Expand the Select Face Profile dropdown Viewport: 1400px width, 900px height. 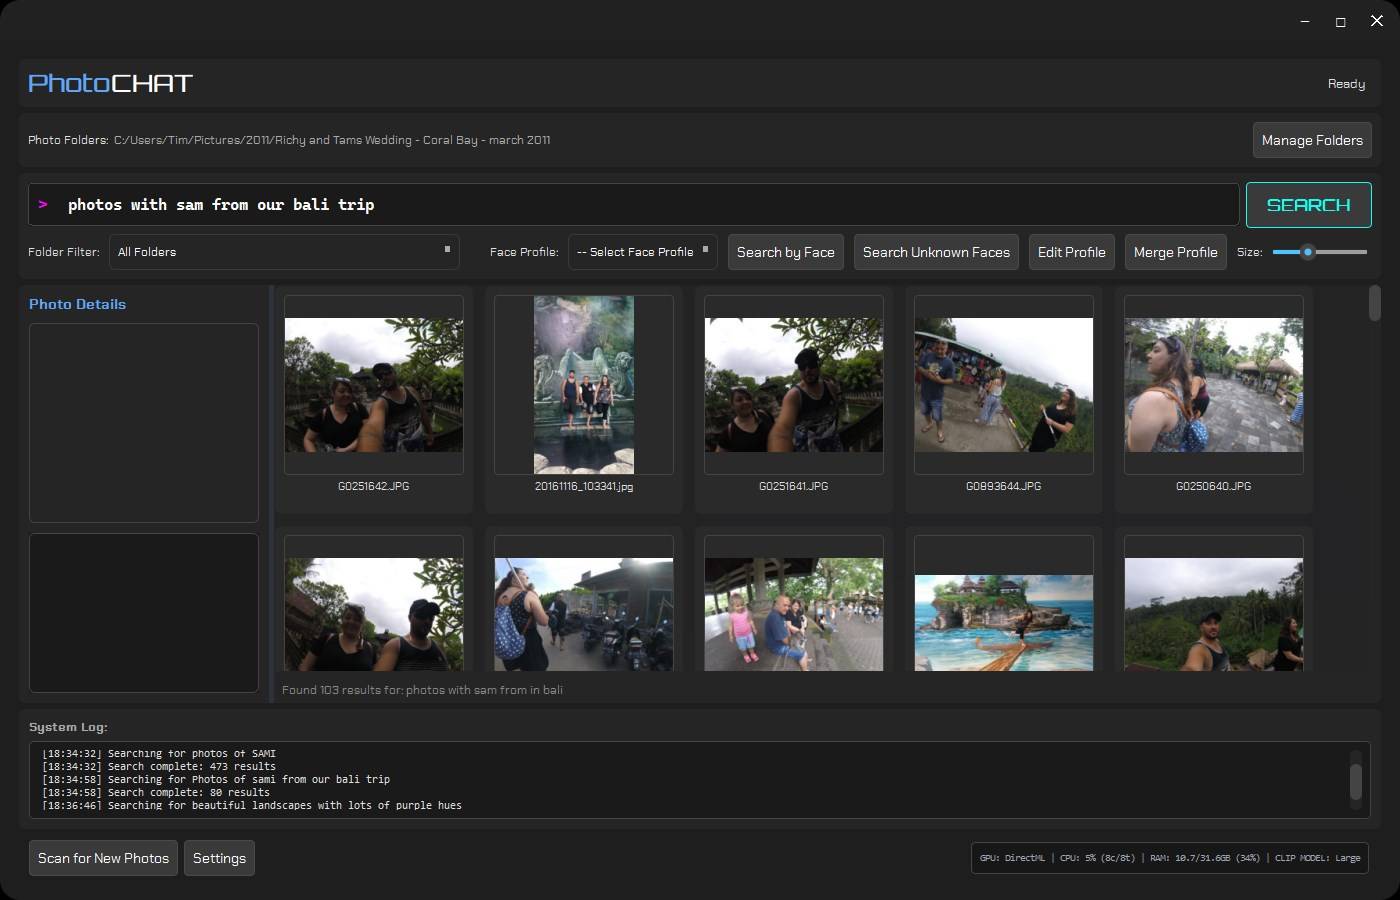click(x=642, y=252)
